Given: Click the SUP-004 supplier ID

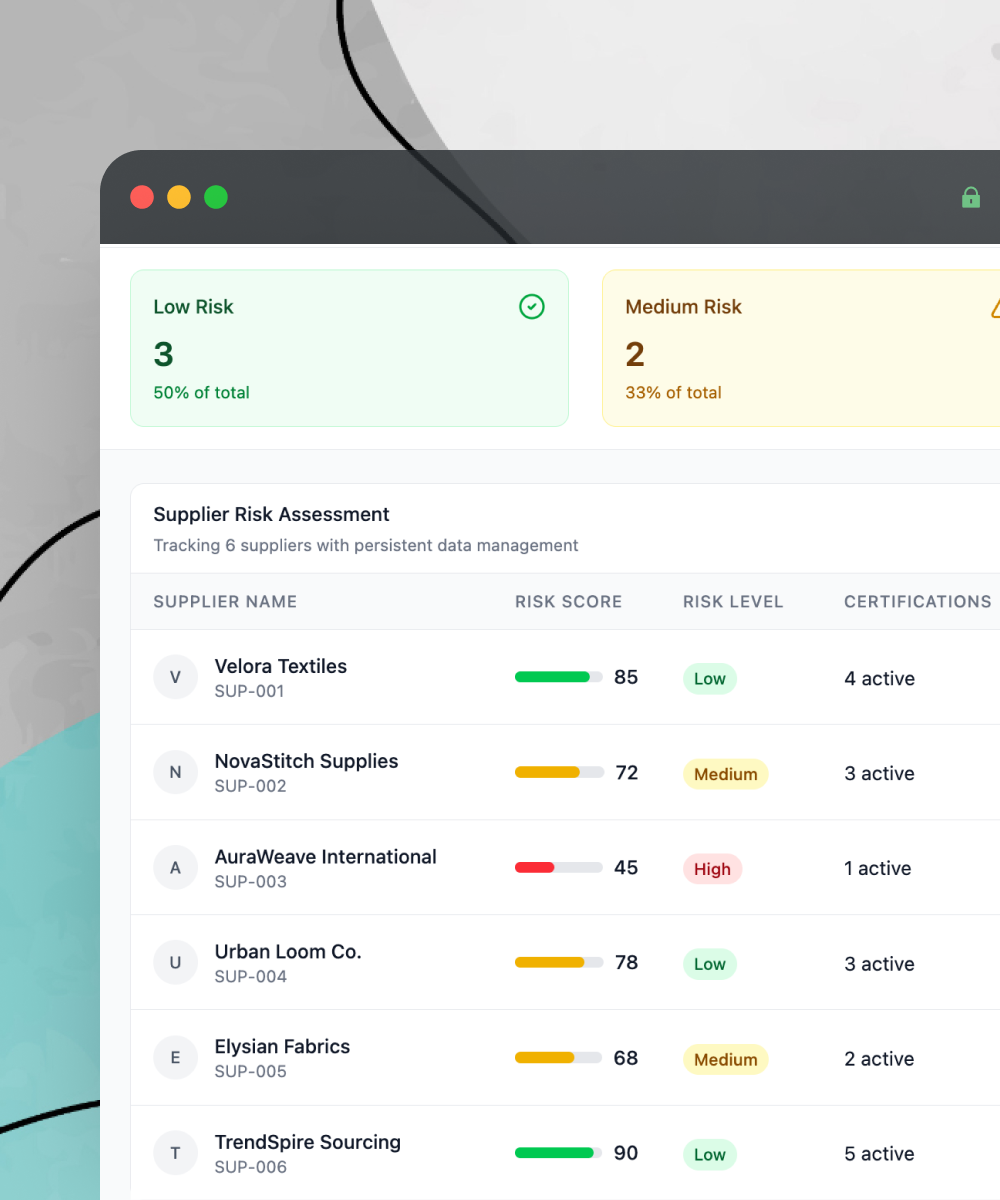Looking at the screenshot, I should point(251,977).
